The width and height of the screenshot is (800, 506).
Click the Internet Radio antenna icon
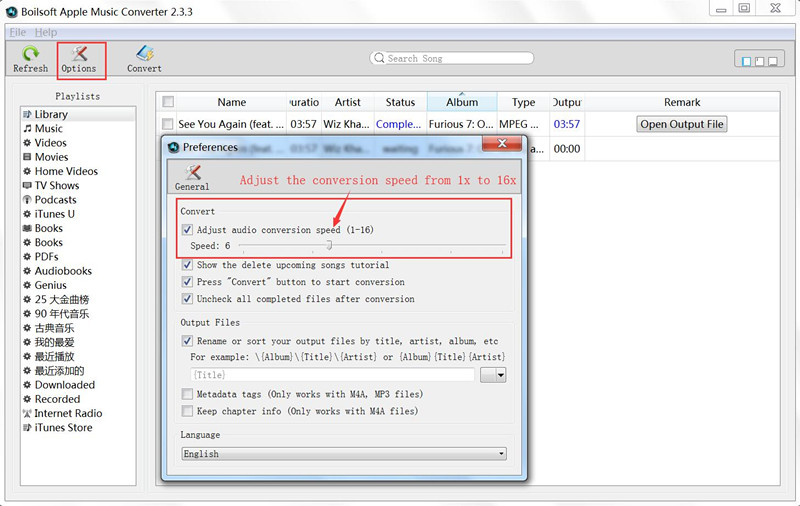point(27,413)
